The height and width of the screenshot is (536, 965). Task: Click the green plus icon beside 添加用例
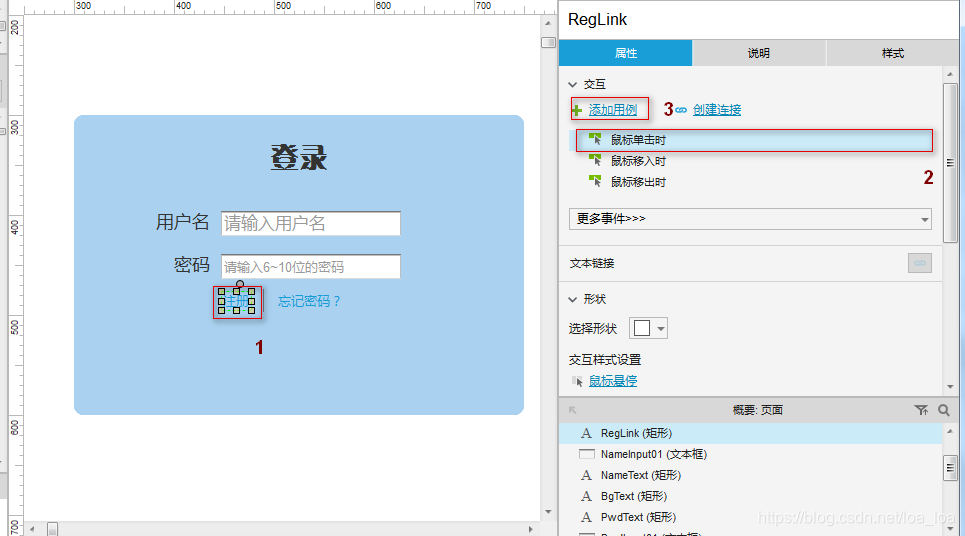577,110
